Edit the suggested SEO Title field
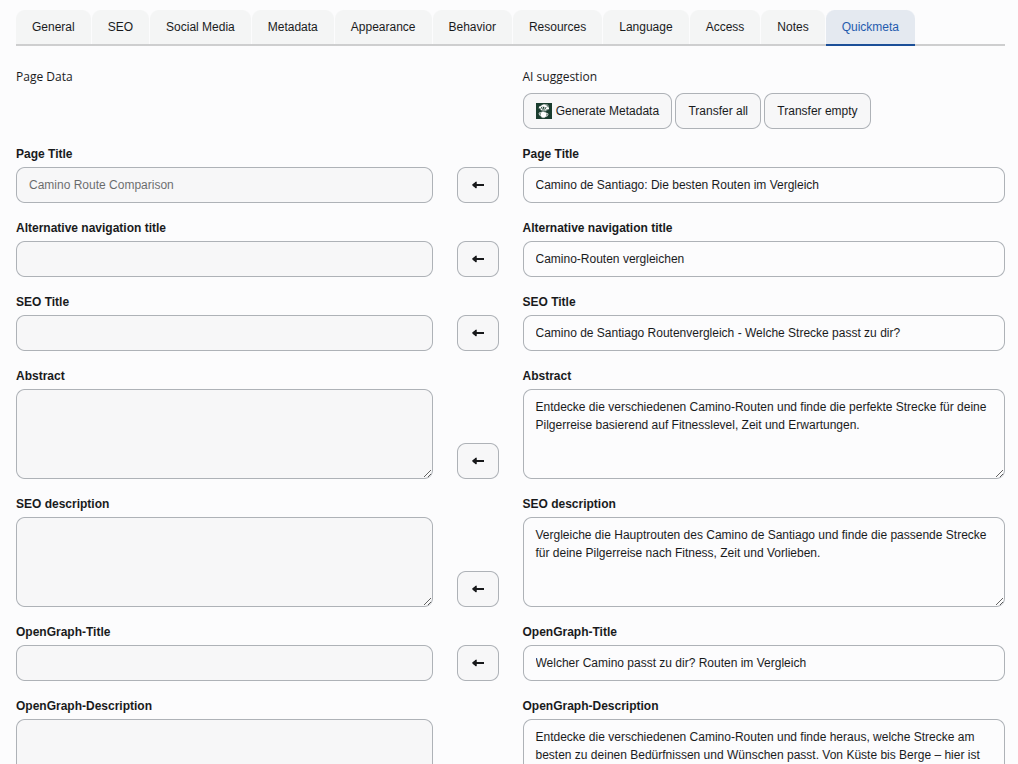The image size is (1018, 764). [x=764, y=333]
